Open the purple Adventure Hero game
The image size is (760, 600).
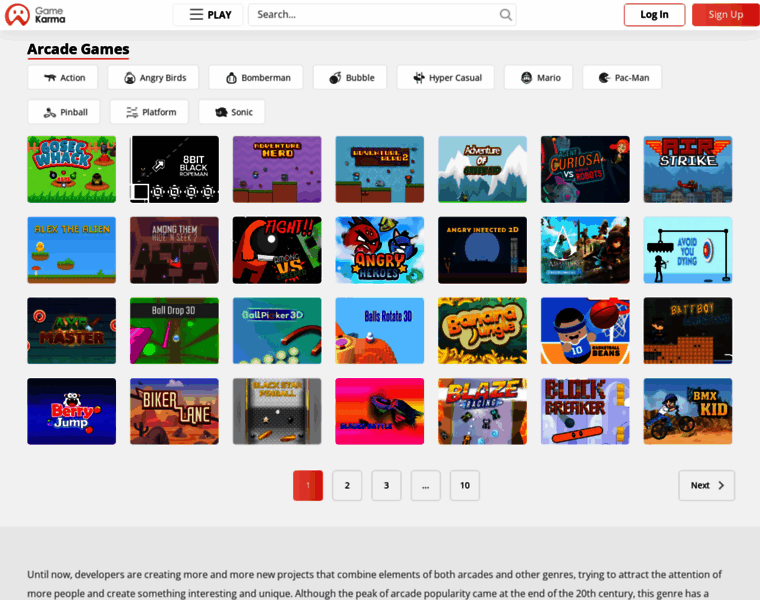[x=277, y=169]
